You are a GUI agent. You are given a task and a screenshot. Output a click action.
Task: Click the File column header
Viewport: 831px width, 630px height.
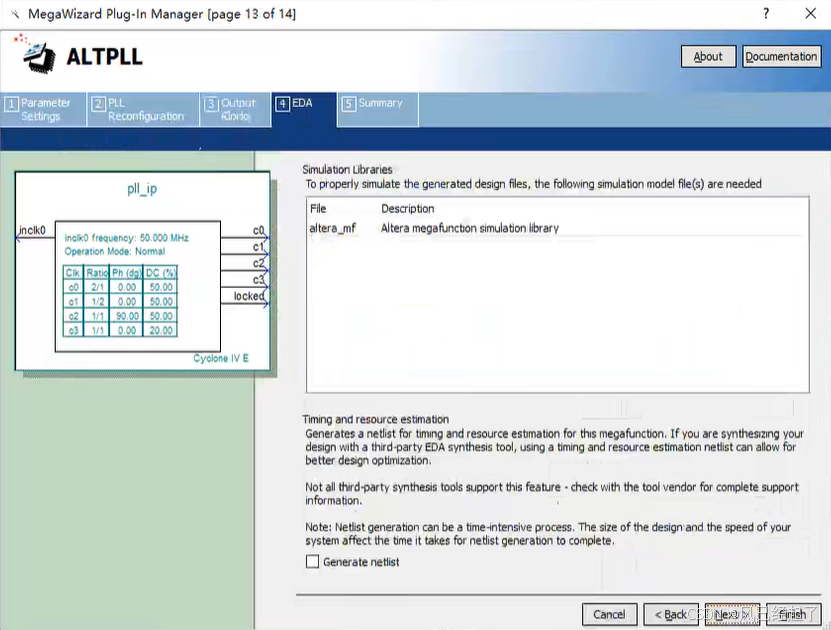click(x=318, y=209)
